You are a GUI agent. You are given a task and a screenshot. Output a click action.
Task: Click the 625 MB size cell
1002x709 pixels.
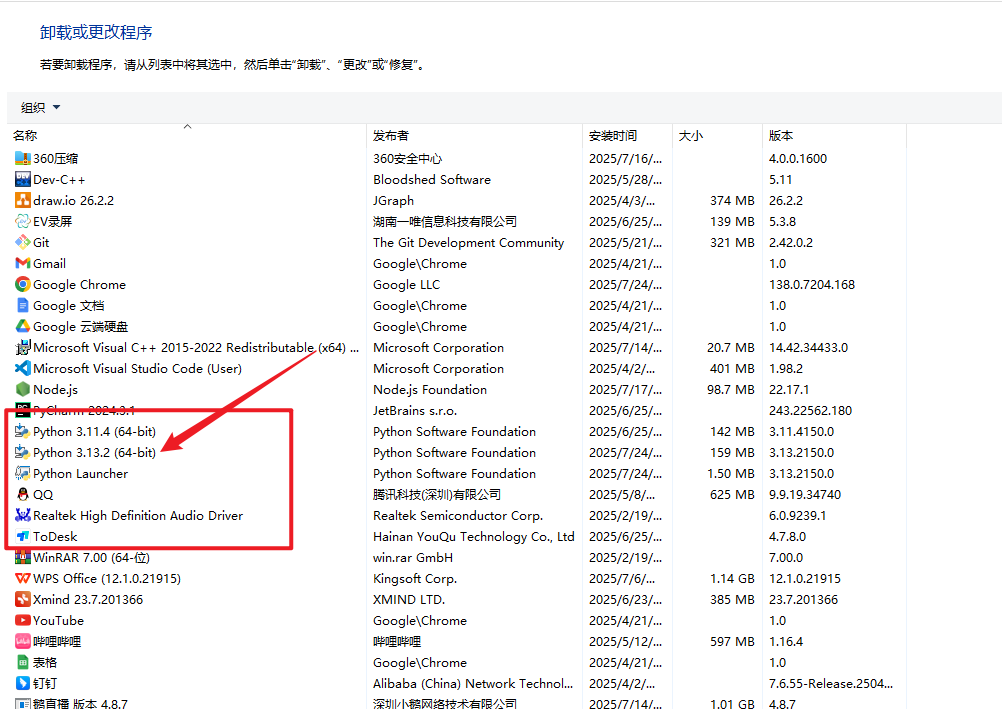(732, 494)
